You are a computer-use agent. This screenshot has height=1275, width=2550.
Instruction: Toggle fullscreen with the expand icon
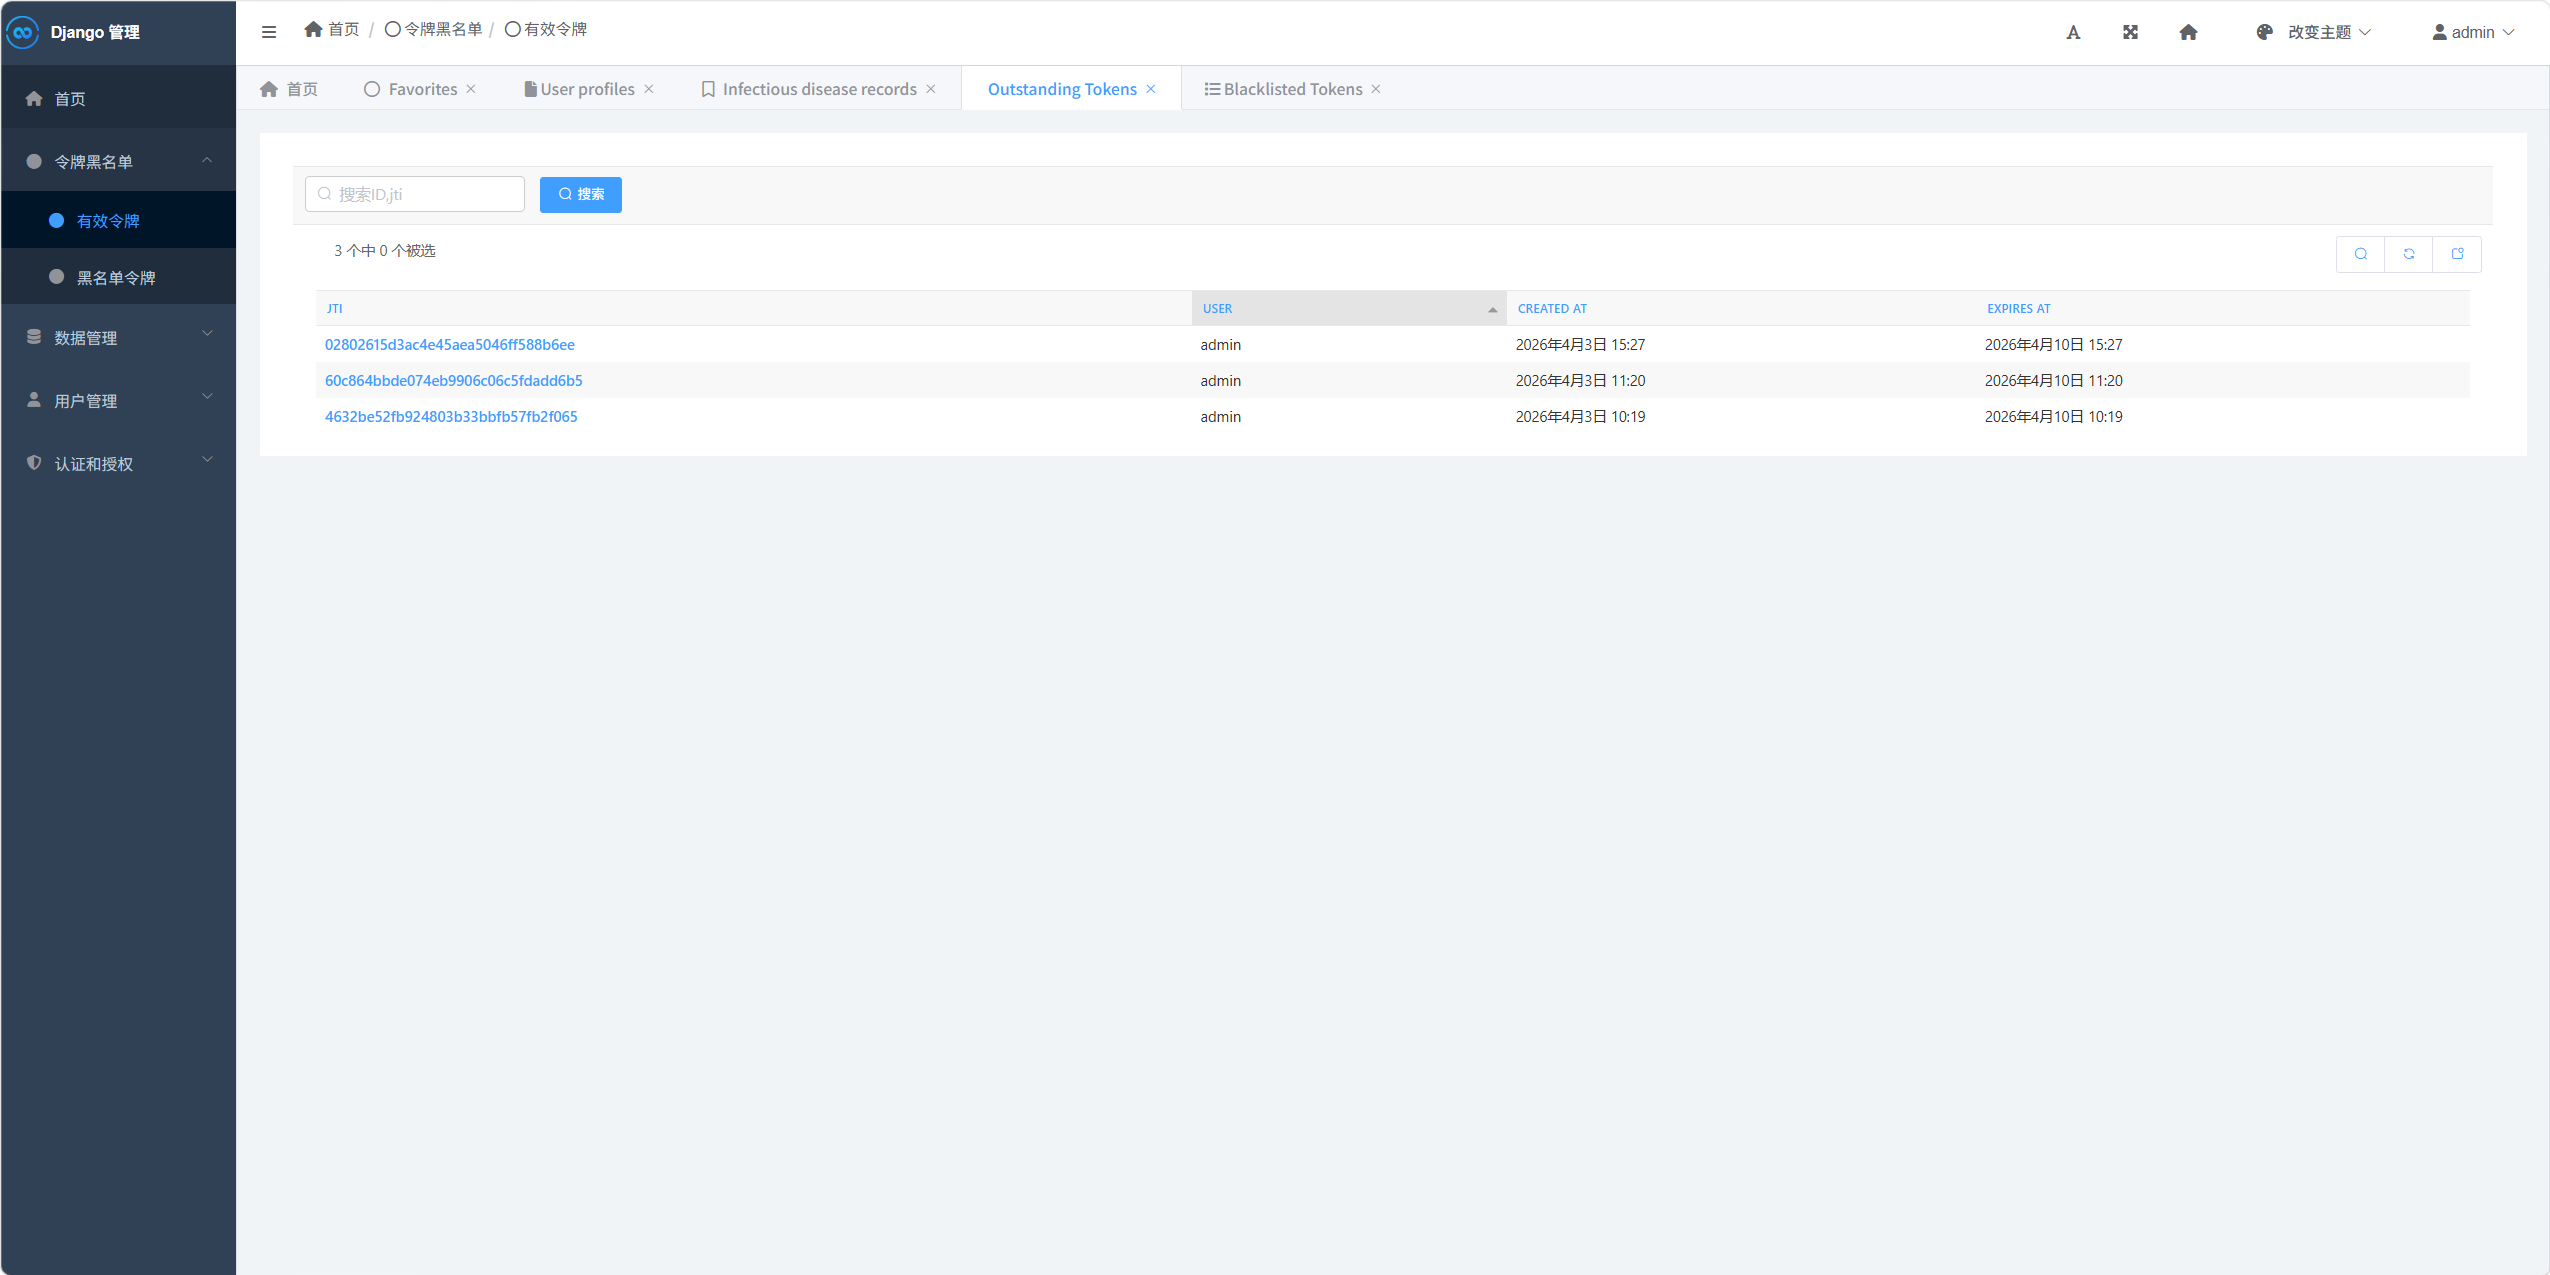pyautogui.click(x=2130, y=32)
